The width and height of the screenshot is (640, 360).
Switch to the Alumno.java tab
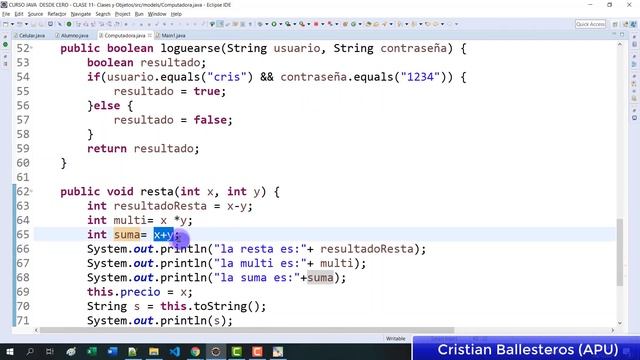pos(72,36)
